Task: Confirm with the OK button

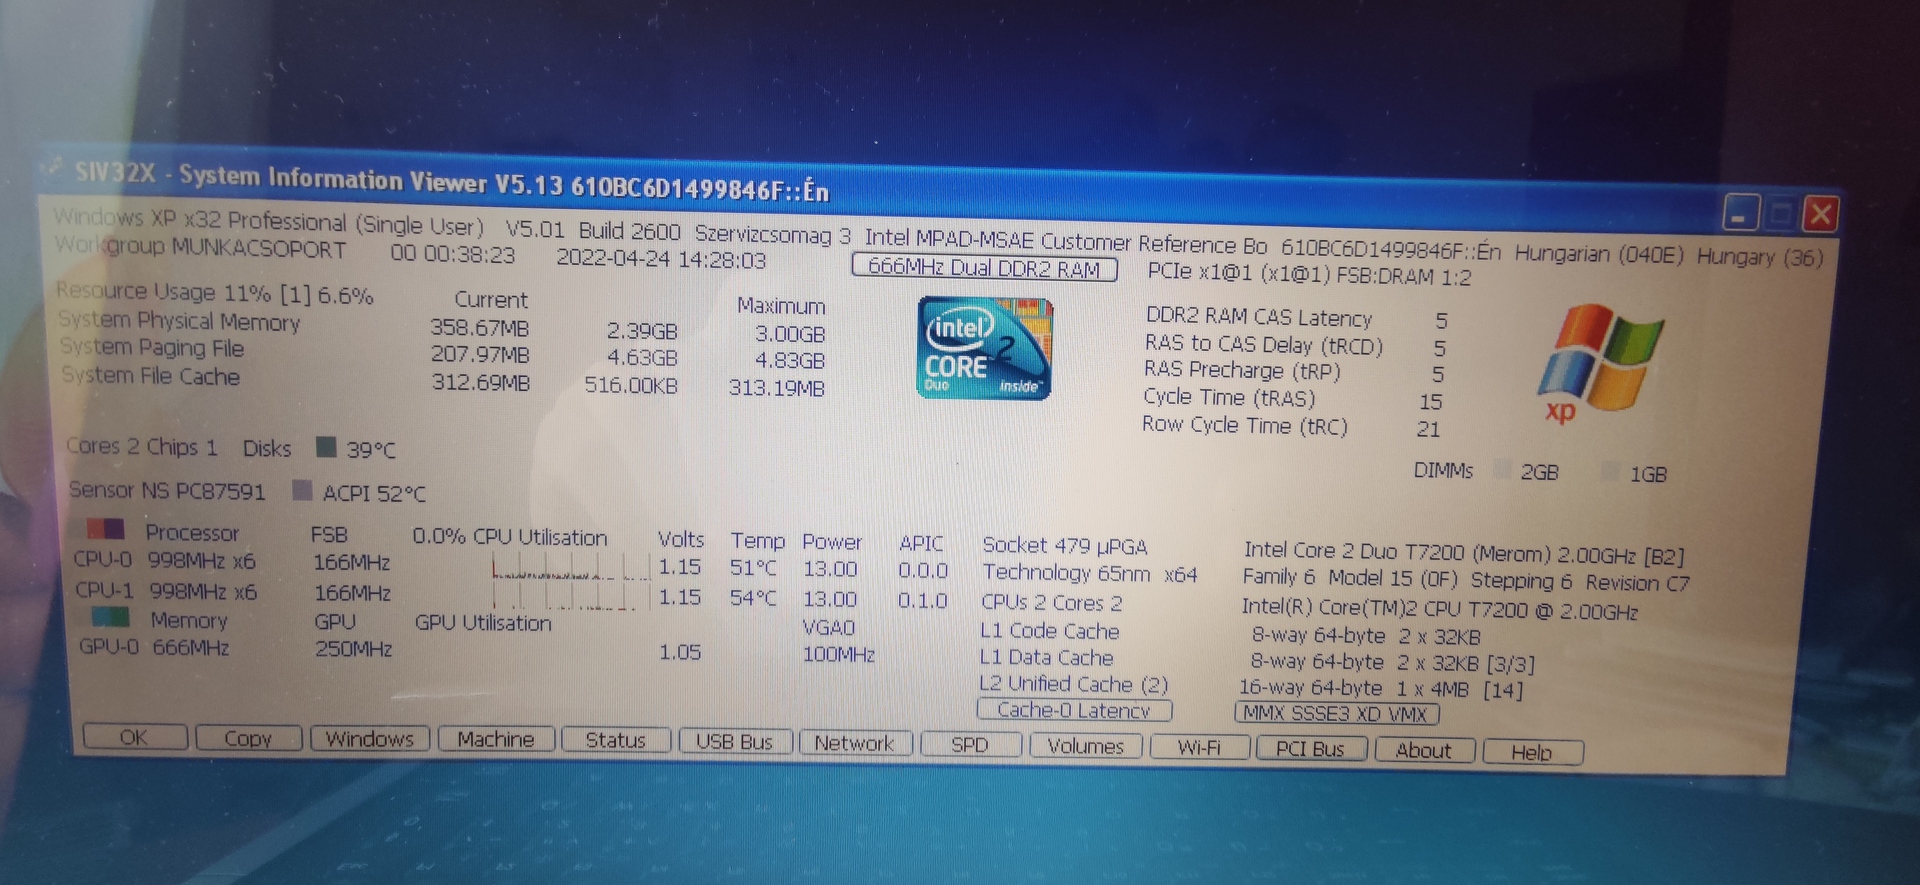Action: coord(134,737)
